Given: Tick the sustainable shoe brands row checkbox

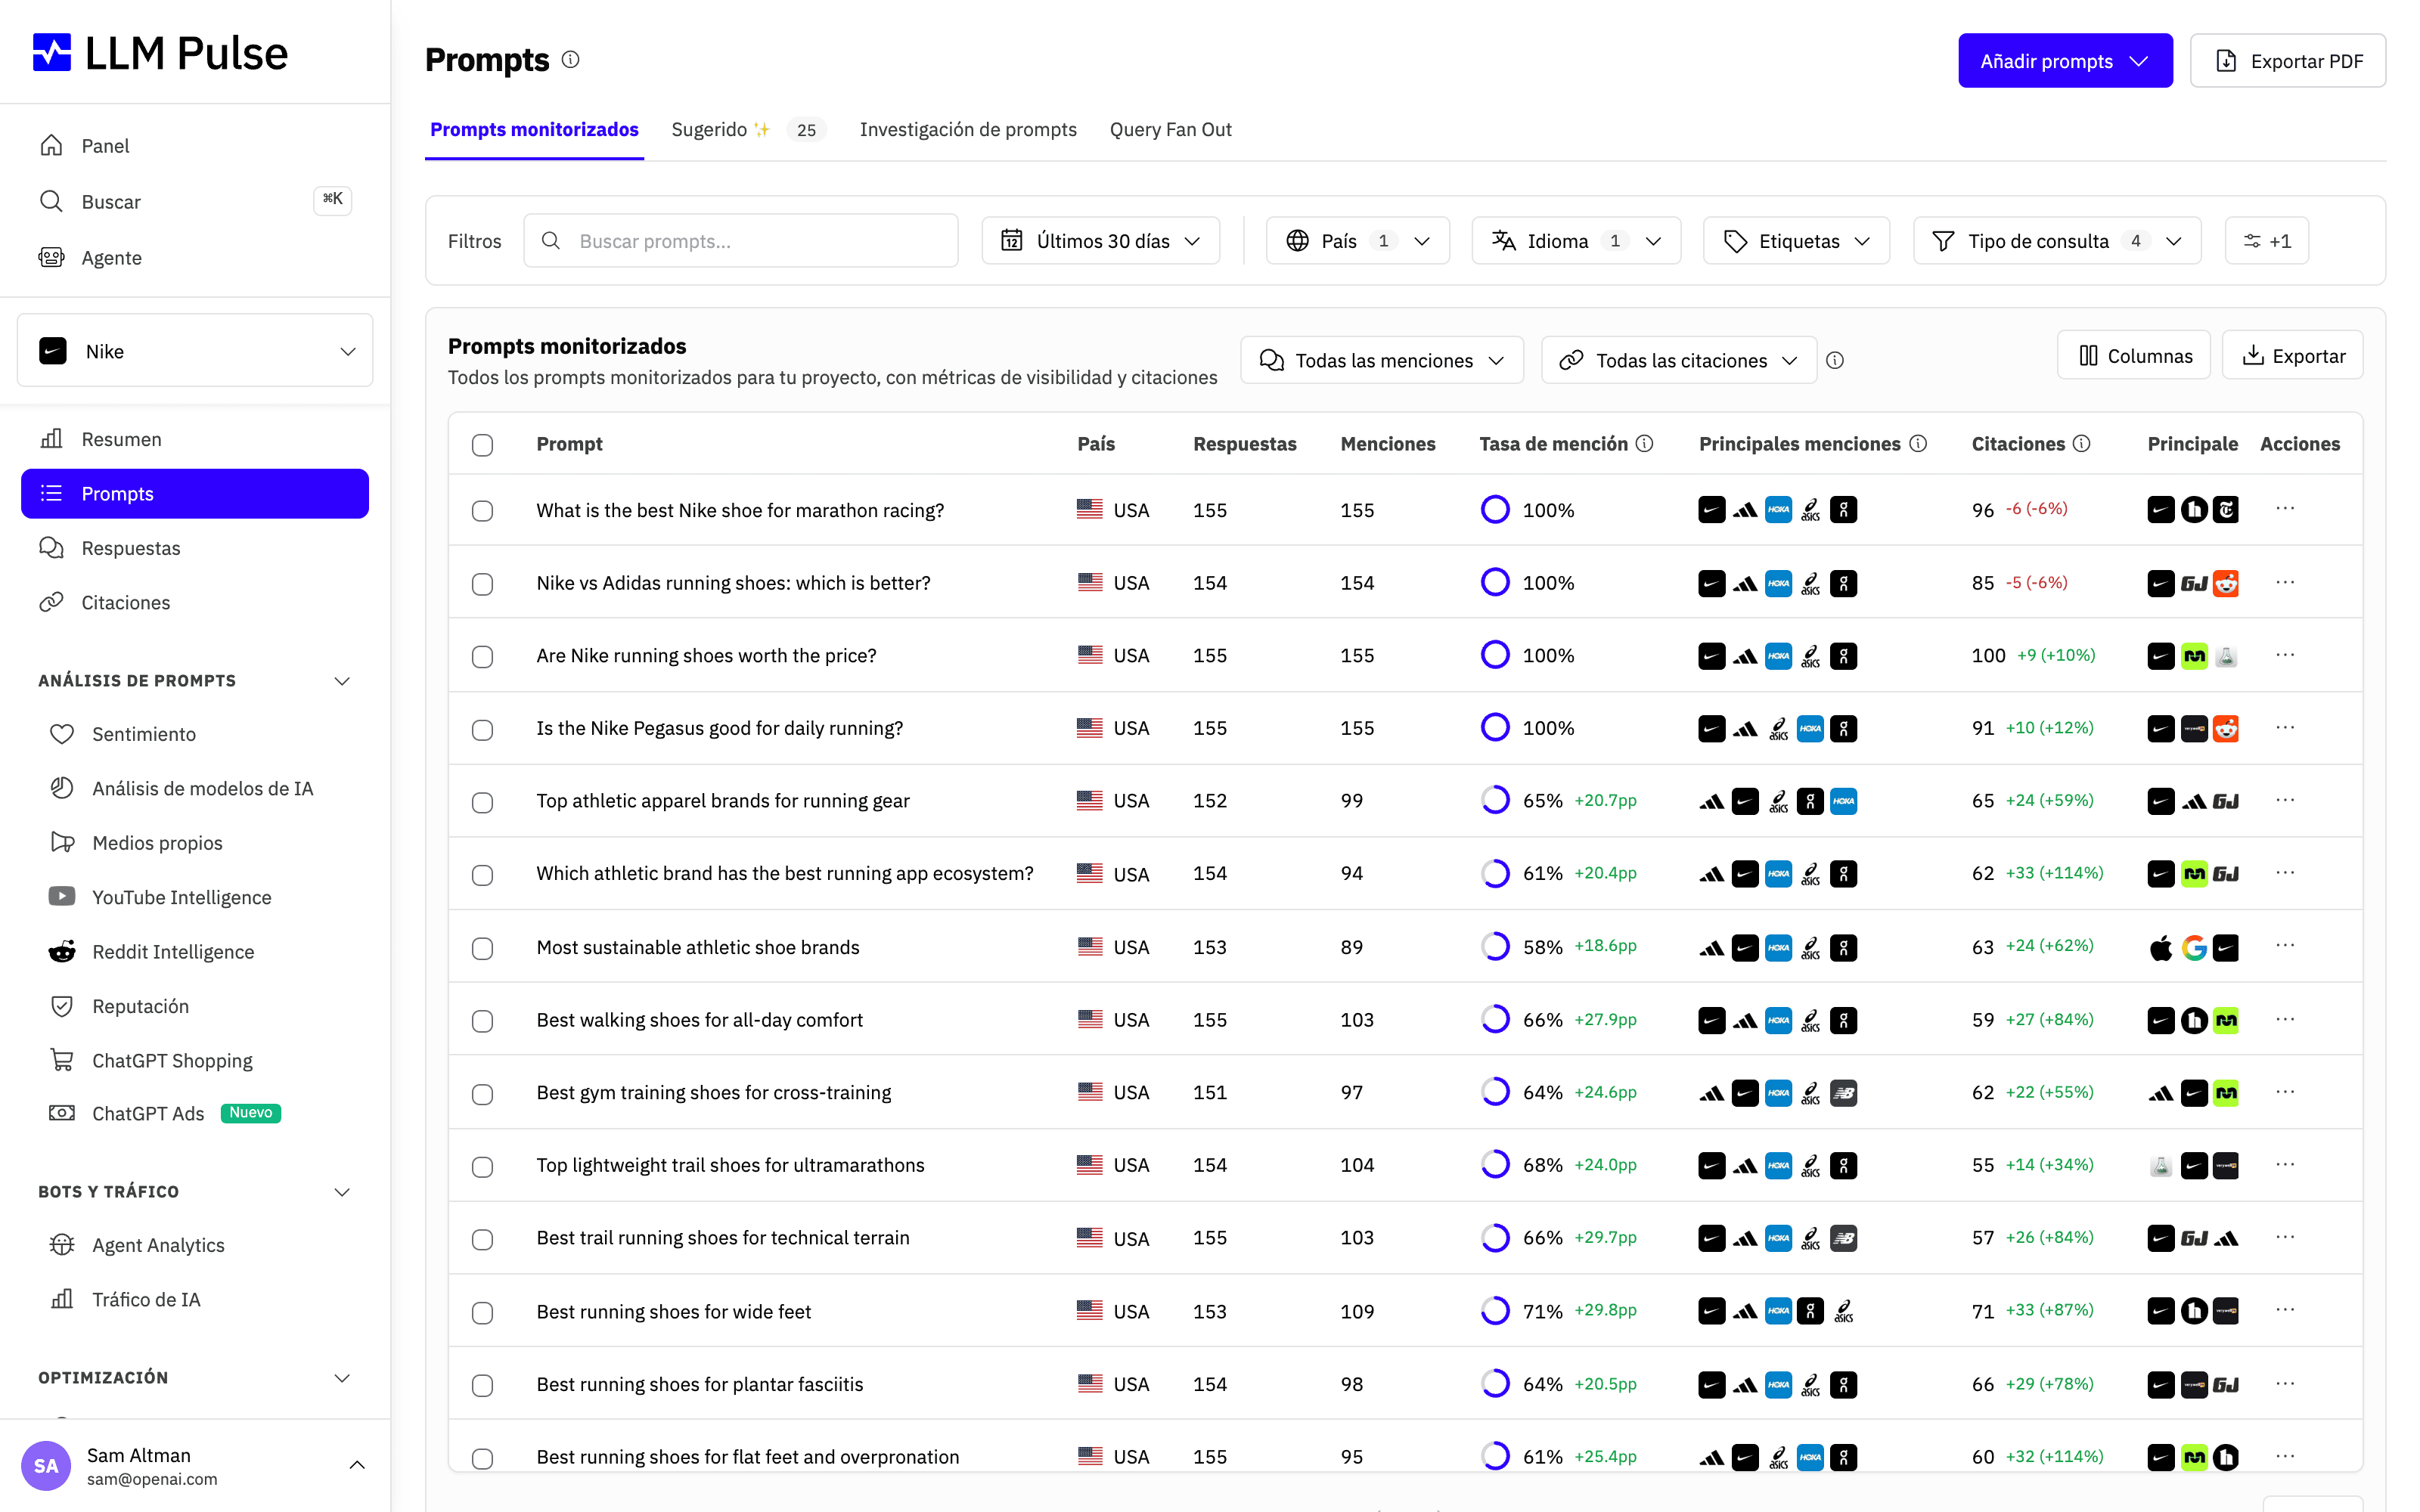Looking at the screenshot, I should click(483, 948).
